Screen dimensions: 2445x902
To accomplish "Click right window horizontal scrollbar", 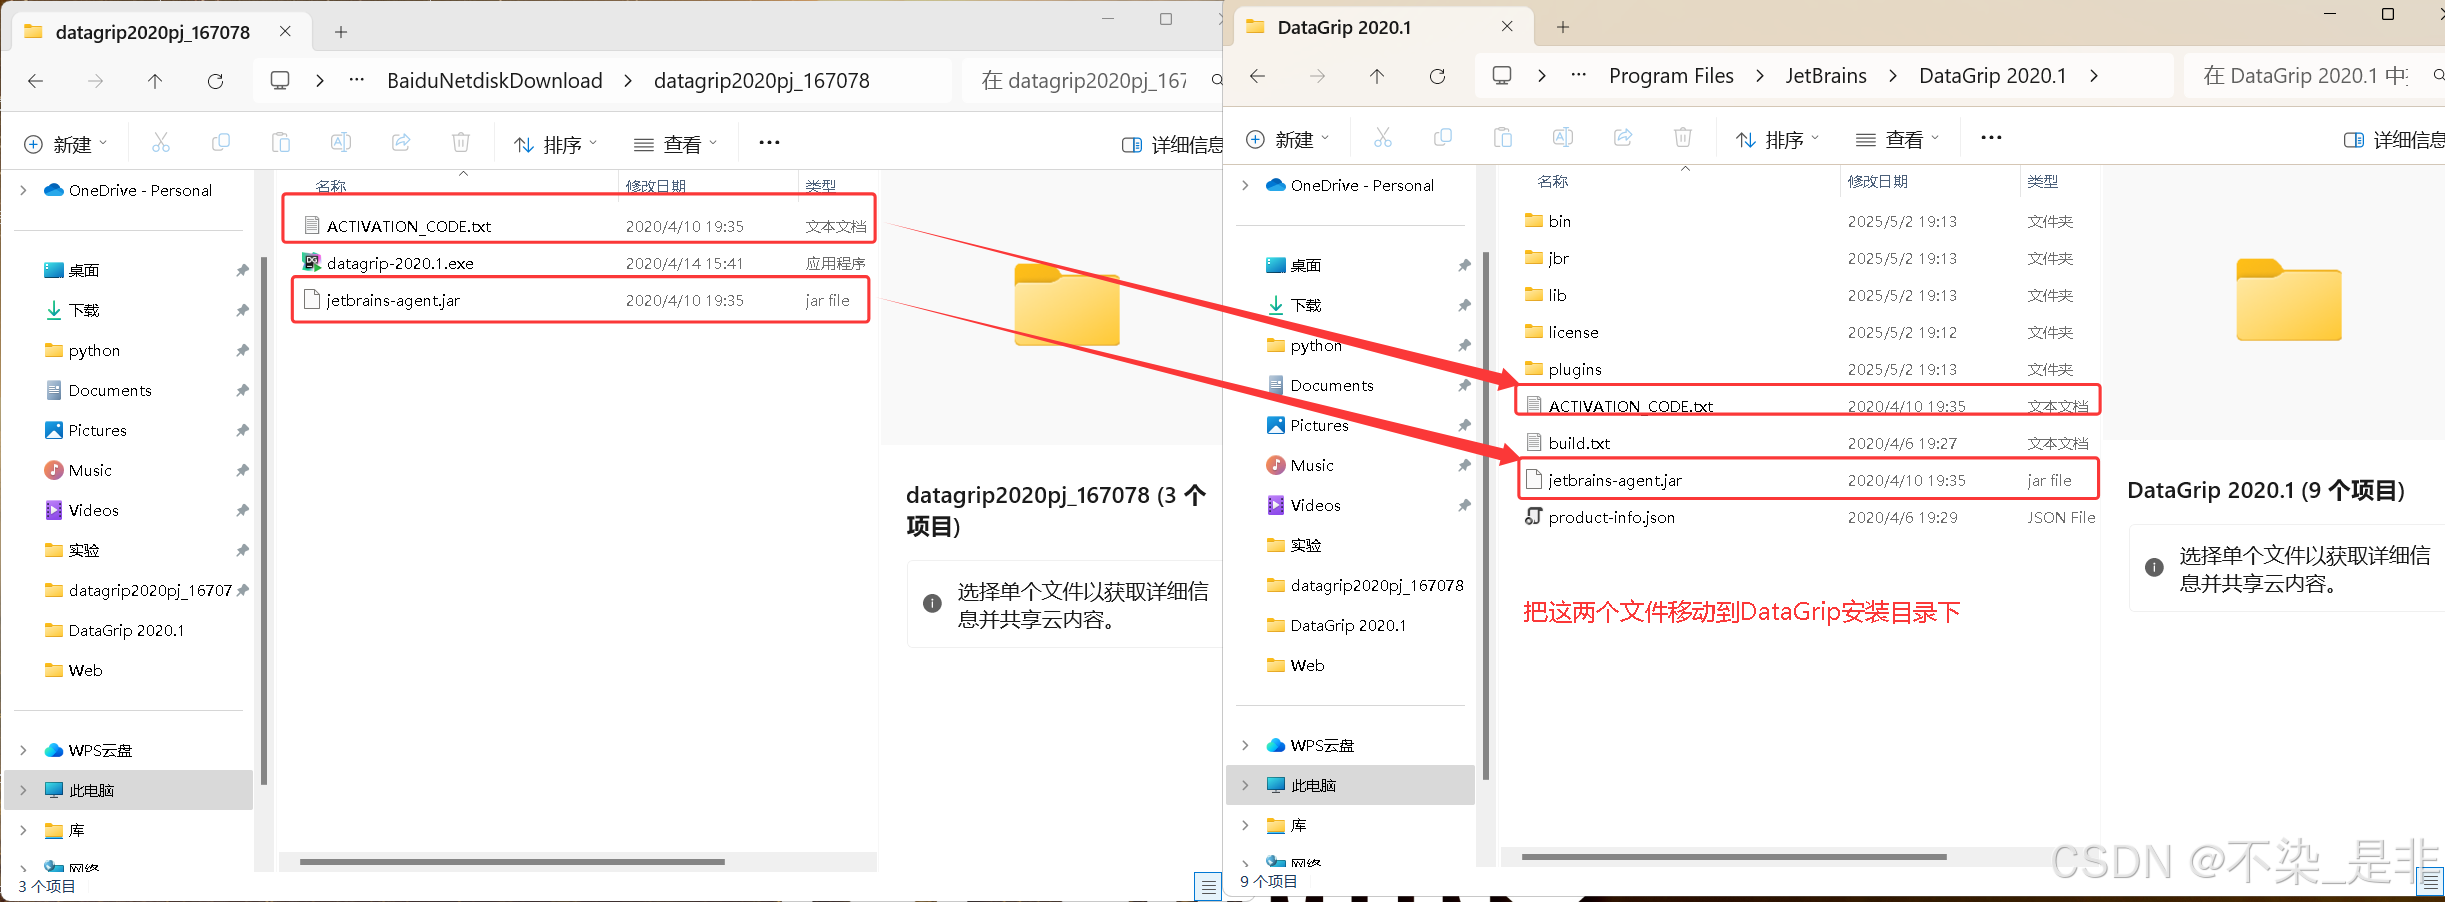I will 1734,856.
